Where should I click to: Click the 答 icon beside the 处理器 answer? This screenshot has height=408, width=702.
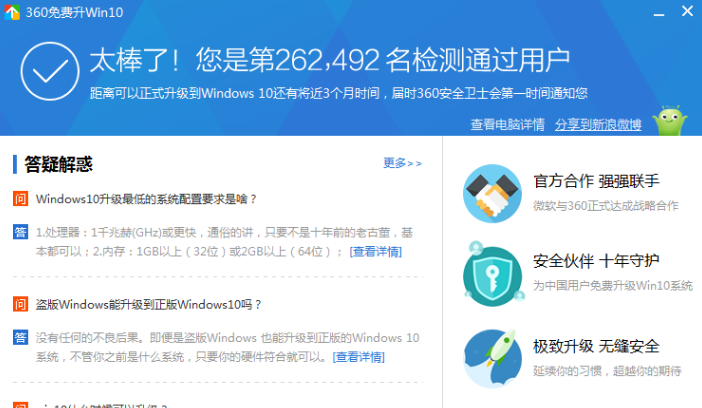[x=20, y=232]
